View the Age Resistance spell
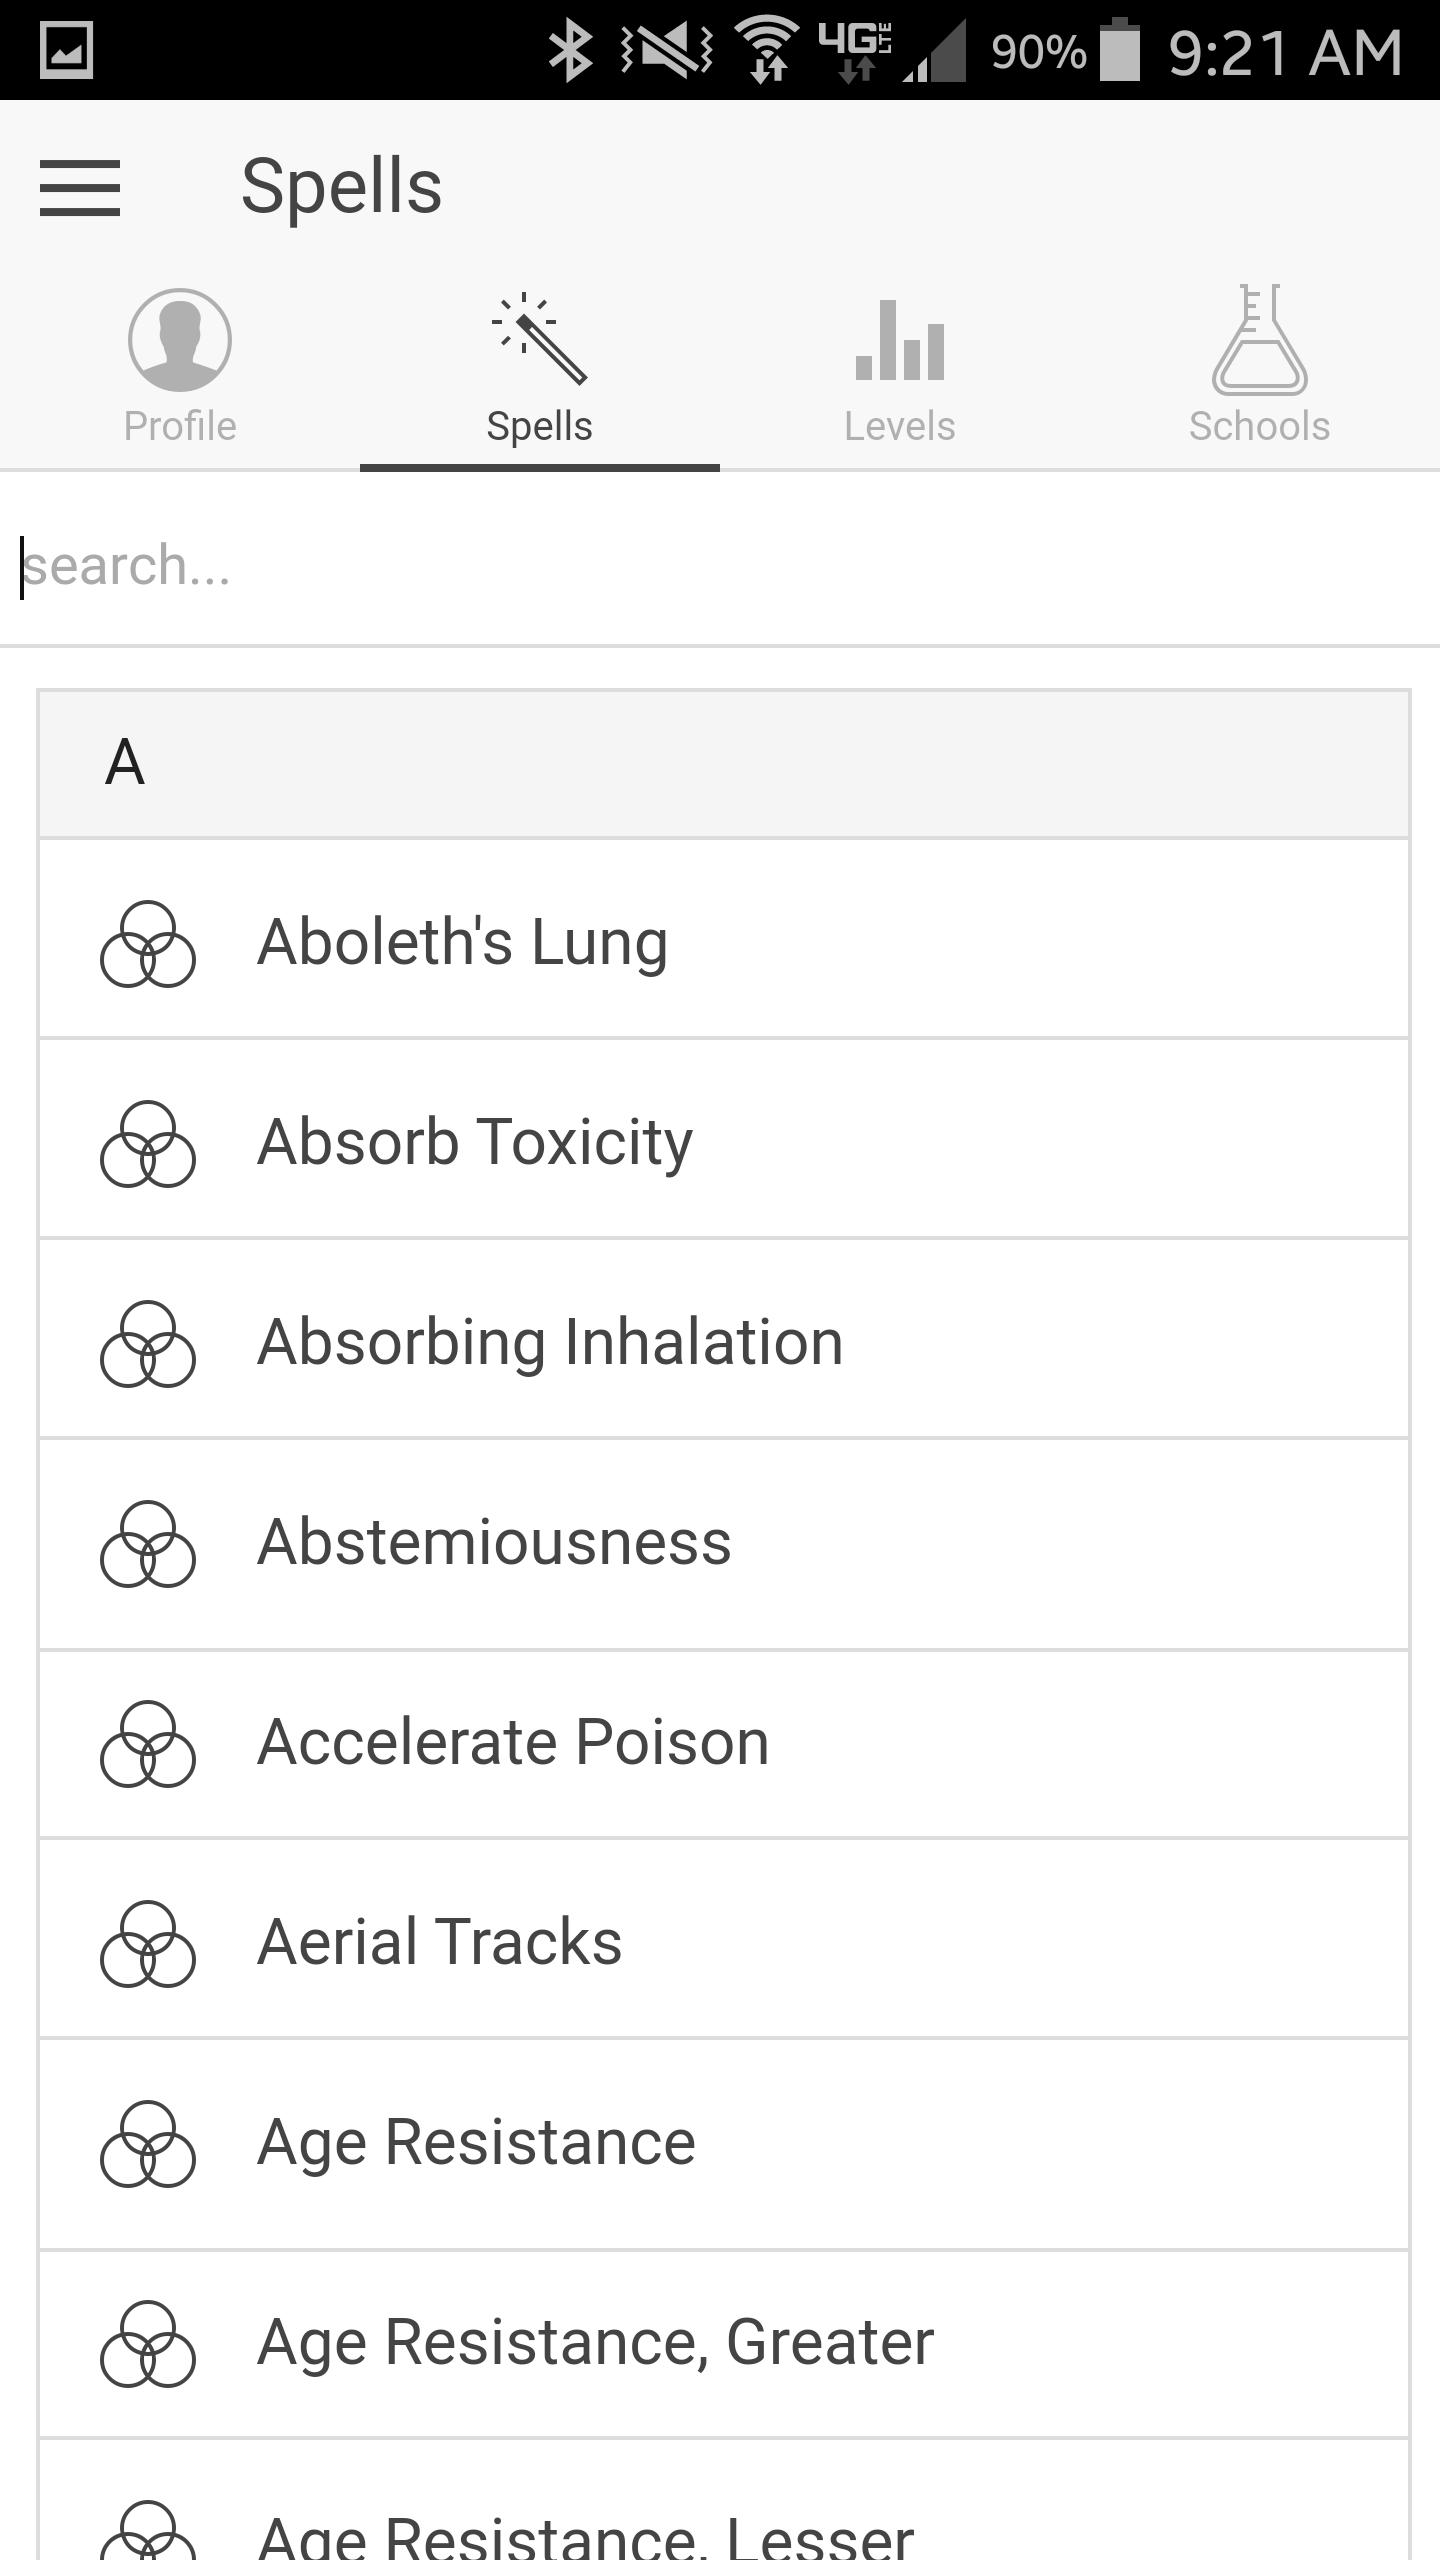This screenshot has height=2560, width=1440. click(x=476, y=2142)
